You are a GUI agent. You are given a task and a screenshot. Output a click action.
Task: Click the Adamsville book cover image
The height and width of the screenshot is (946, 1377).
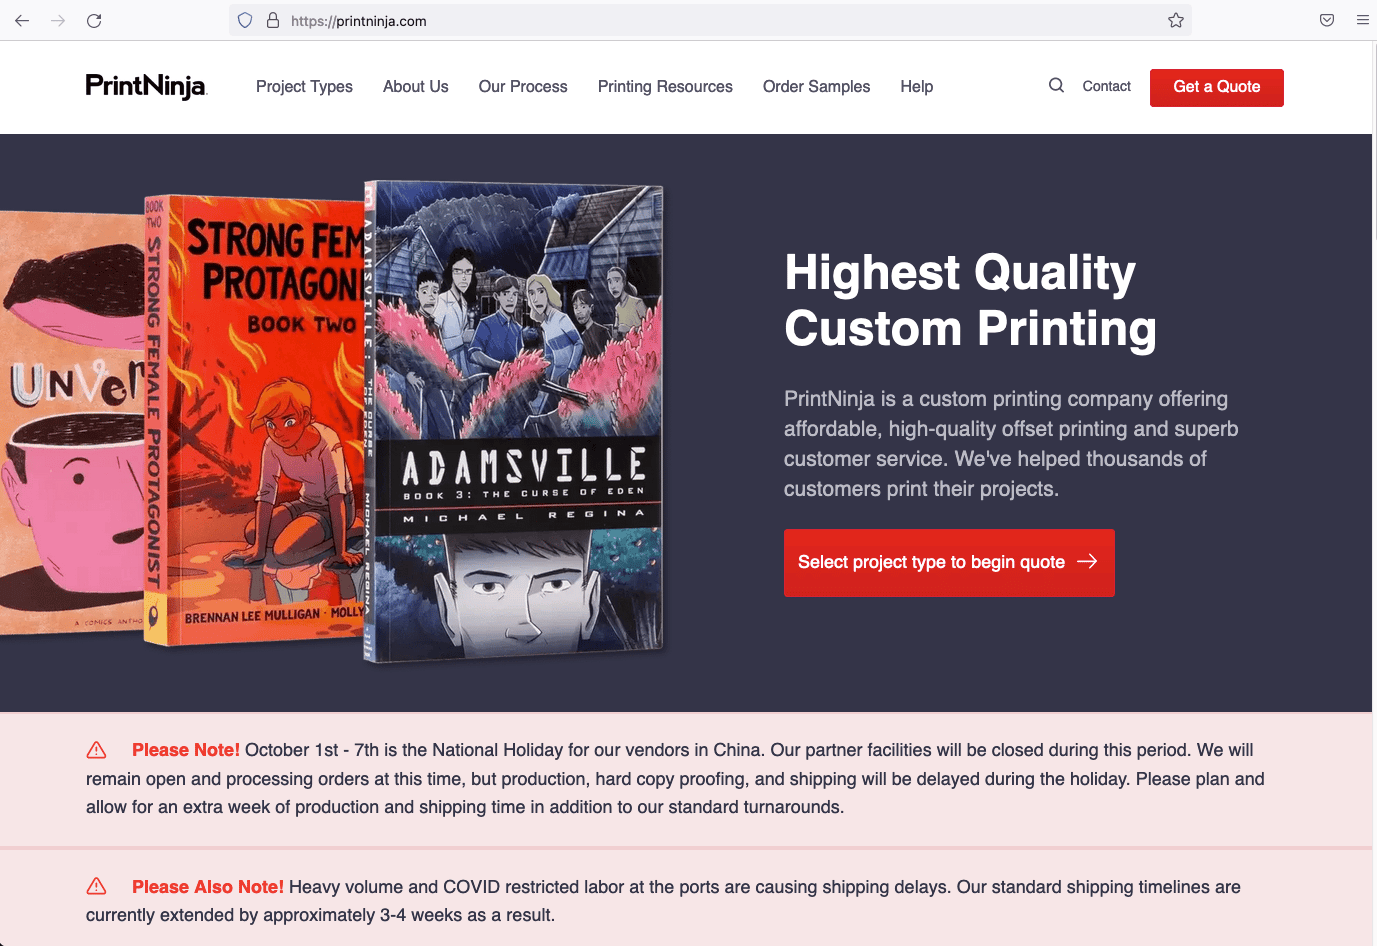click(x=515, y=420)
